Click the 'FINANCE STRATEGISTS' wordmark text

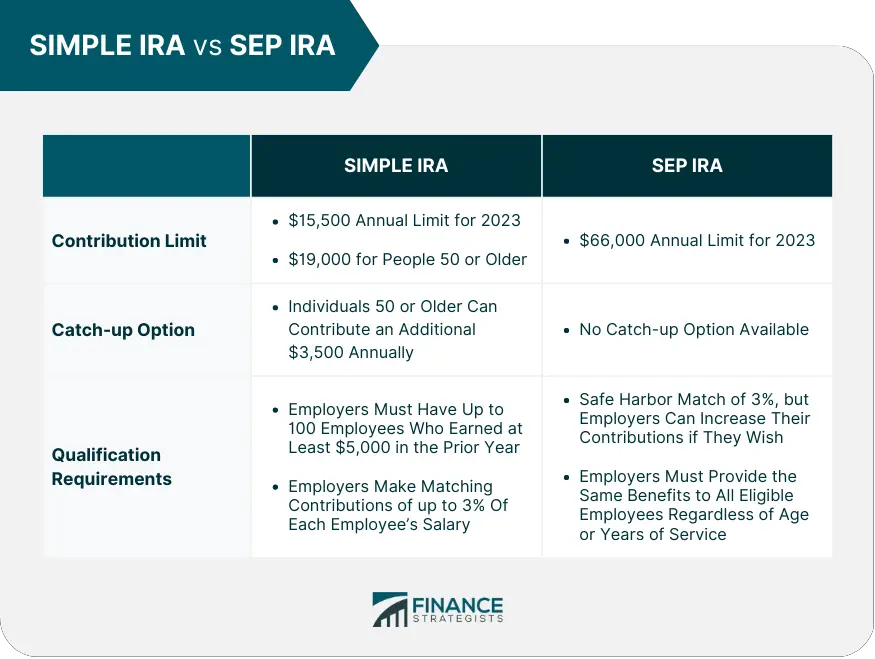coord(458,609)
